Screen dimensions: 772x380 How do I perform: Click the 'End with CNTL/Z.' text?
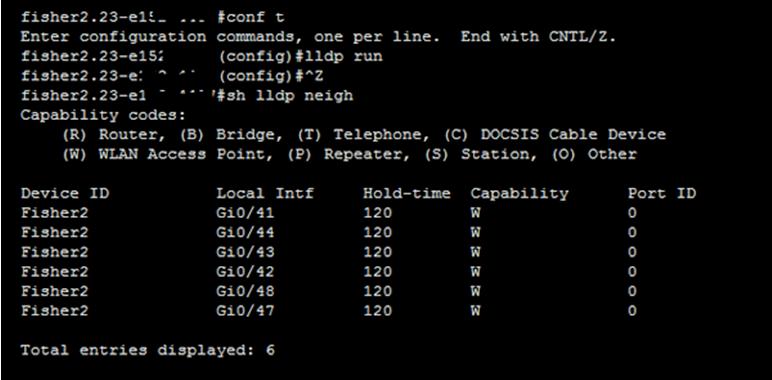coord(539,37)
